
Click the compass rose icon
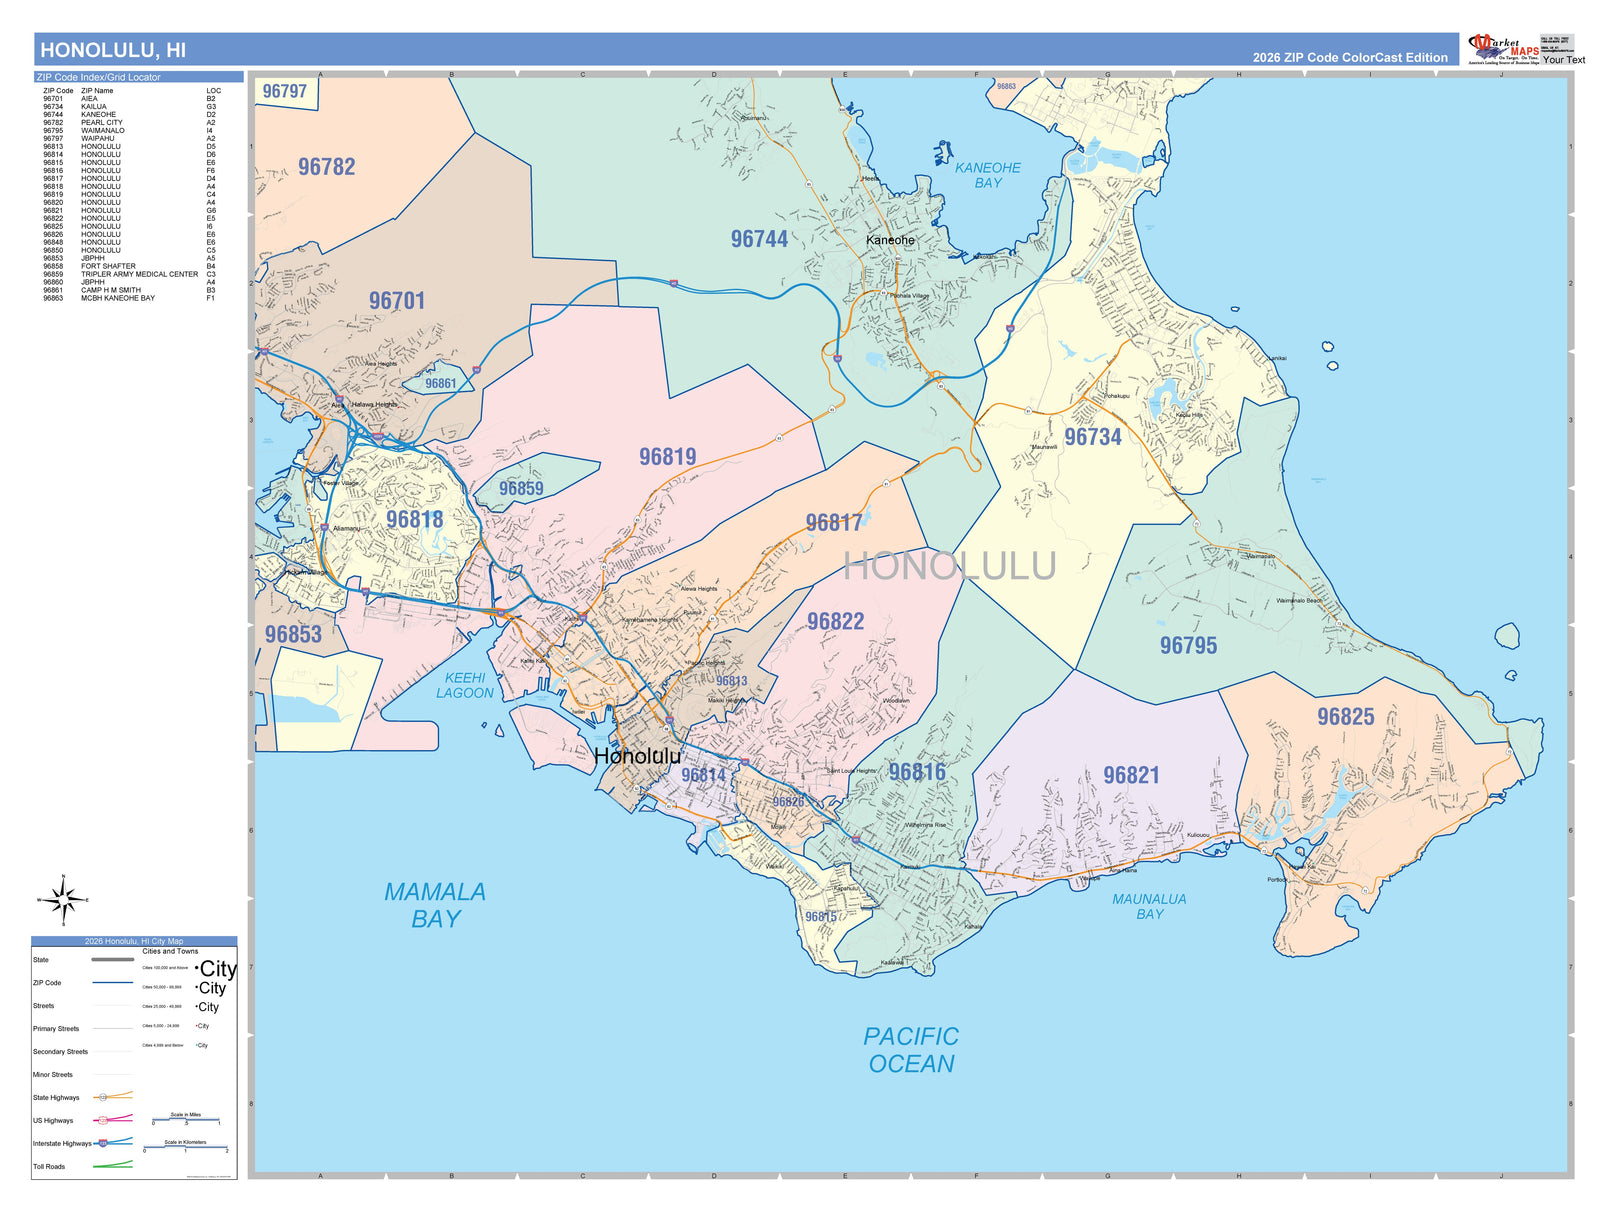point(64,900)
